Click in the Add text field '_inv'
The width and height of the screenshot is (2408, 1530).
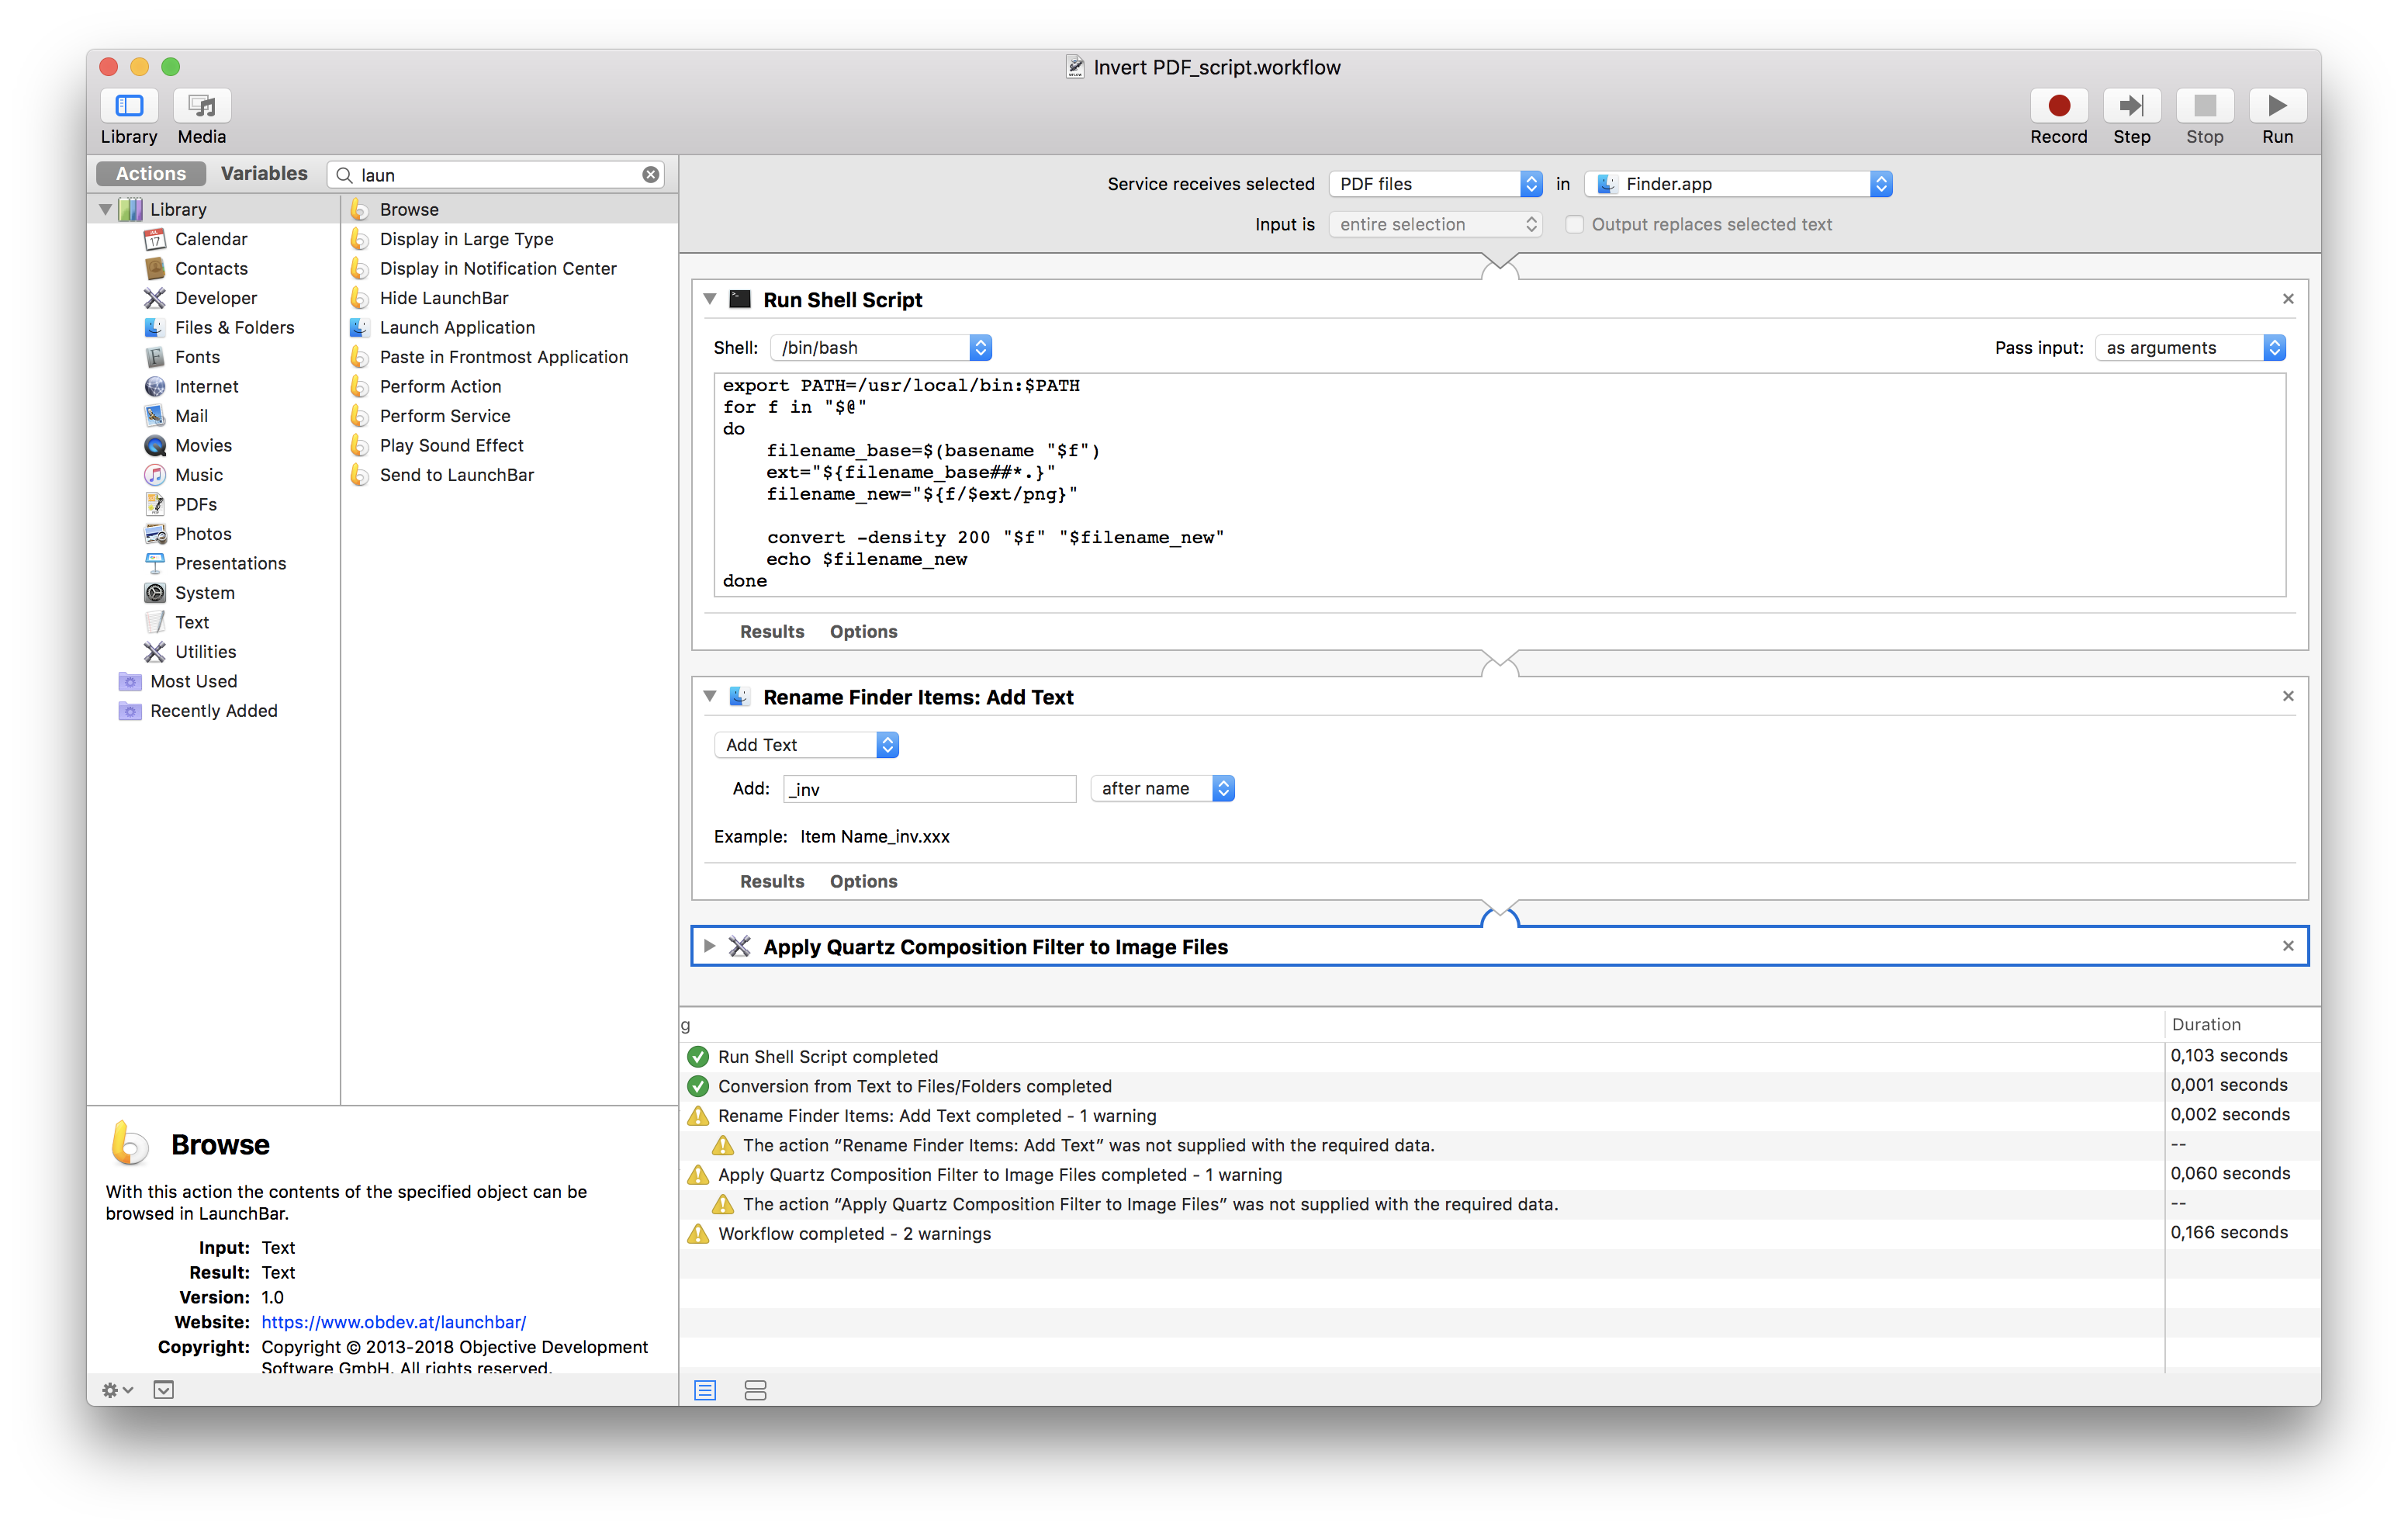point(929,789)
